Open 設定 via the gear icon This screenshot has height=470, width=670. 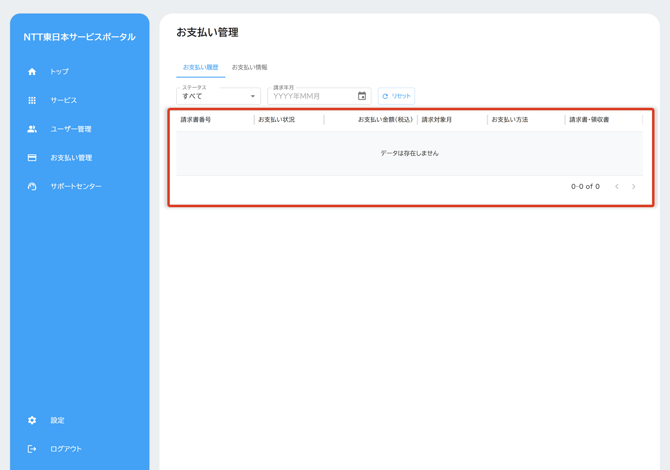coord(32,421)
